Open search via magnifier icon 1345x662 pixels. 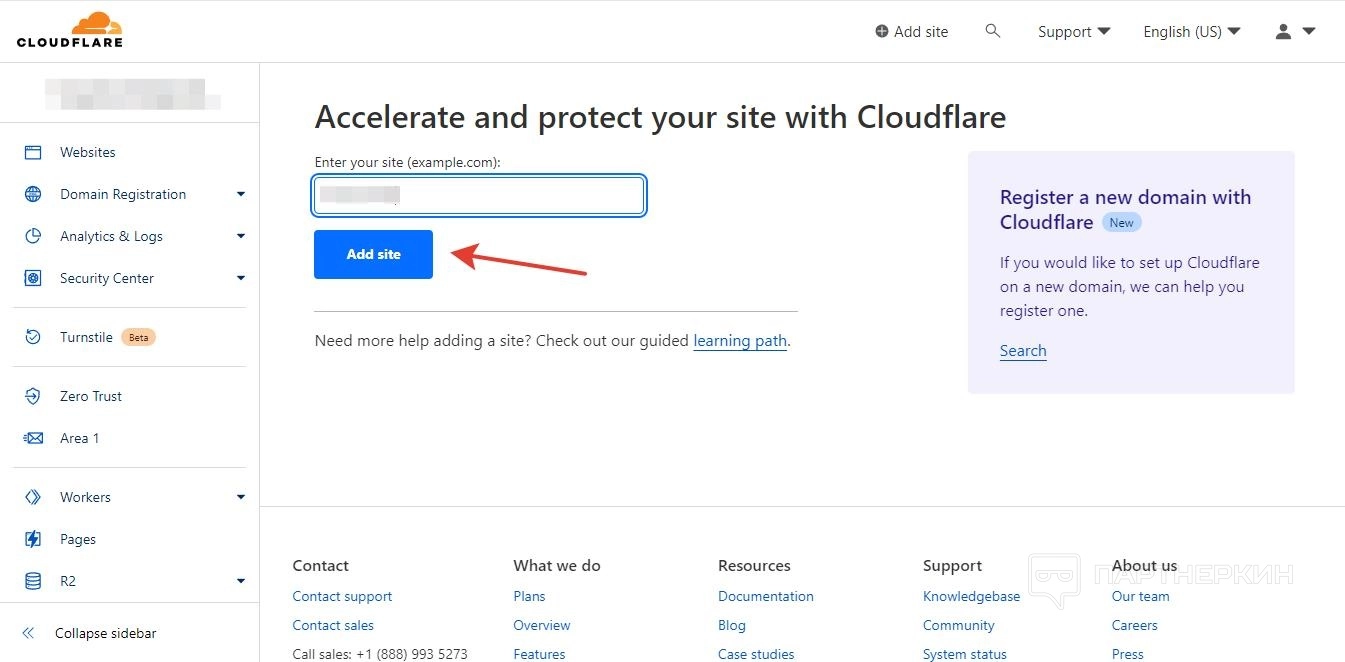(993, 31)
